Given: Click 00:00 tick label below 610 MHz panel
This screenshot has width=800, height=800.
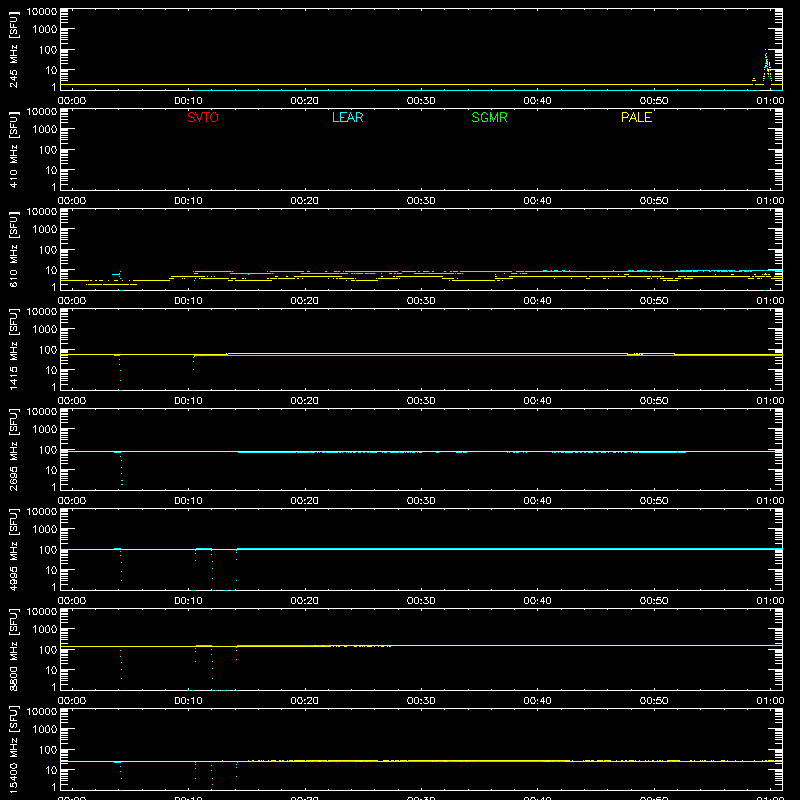Looking at the screenshot, I should (72, 301).
